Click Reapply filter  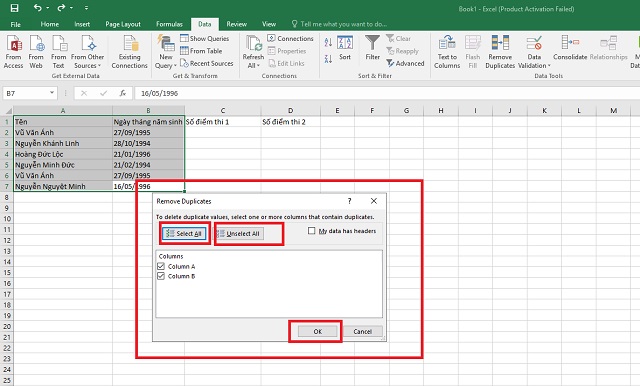pos(402,51)
